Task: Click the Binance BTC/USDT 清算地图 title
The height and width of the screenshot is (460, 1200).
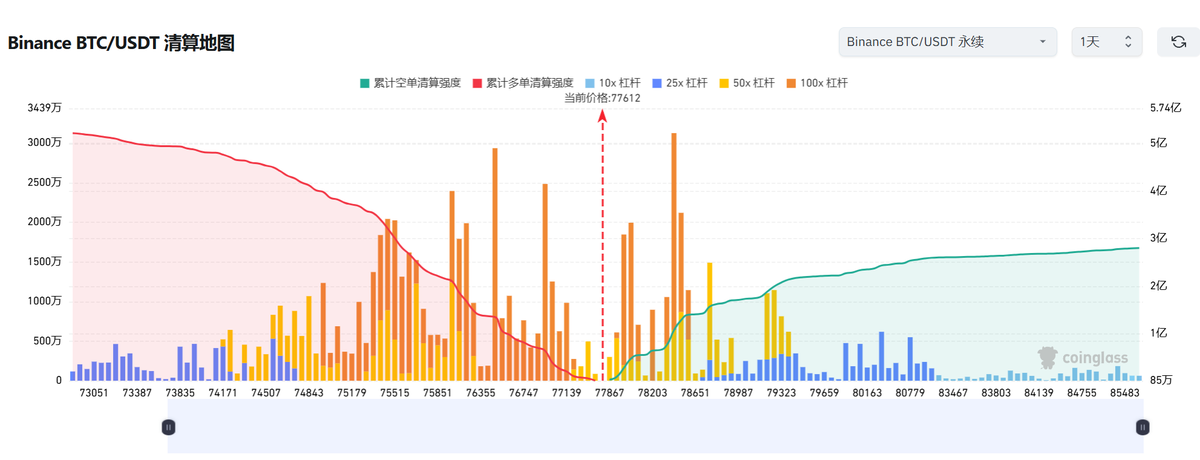Action: pyautogui.click(x=121, y=43)
